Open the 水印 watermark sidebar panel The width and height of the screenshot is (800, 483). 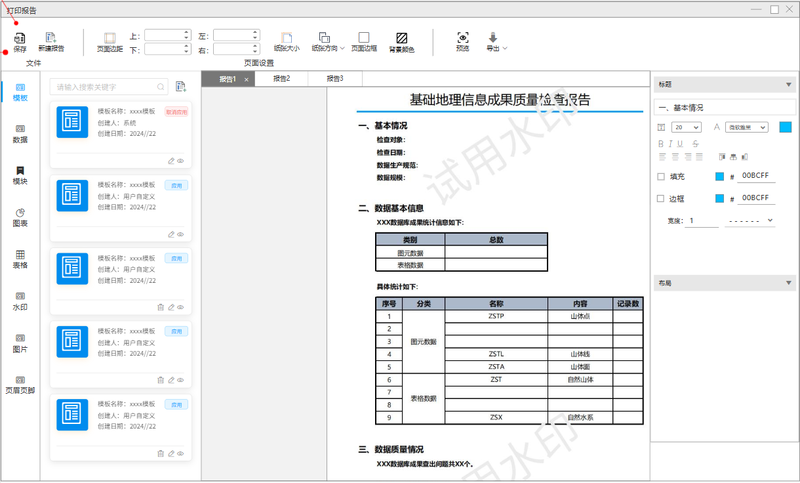coord(20,301)
